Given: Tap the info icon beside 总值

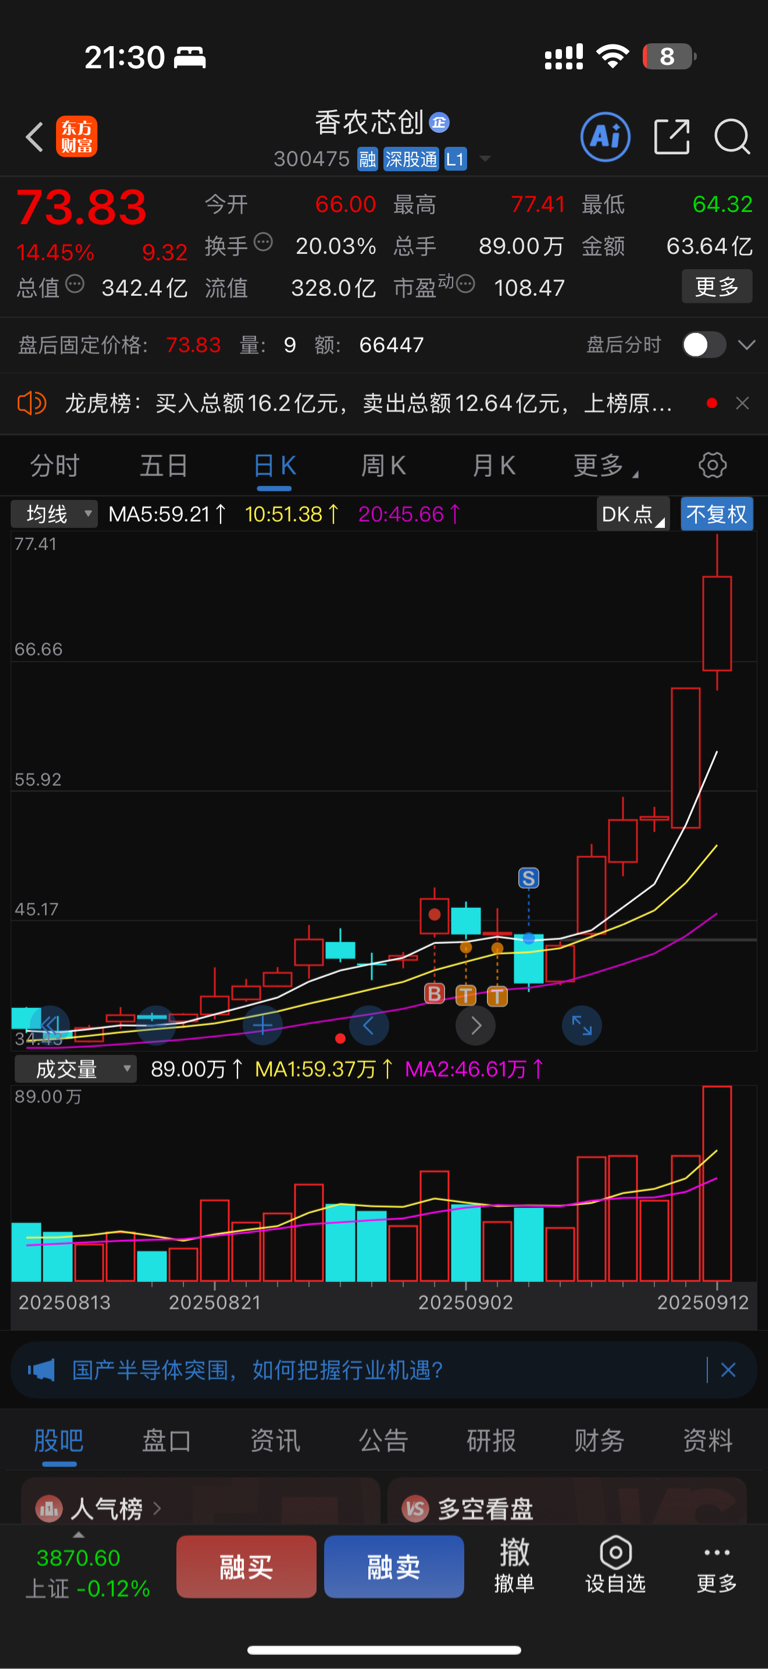Looking at the screenshot, I should point(75,284).
